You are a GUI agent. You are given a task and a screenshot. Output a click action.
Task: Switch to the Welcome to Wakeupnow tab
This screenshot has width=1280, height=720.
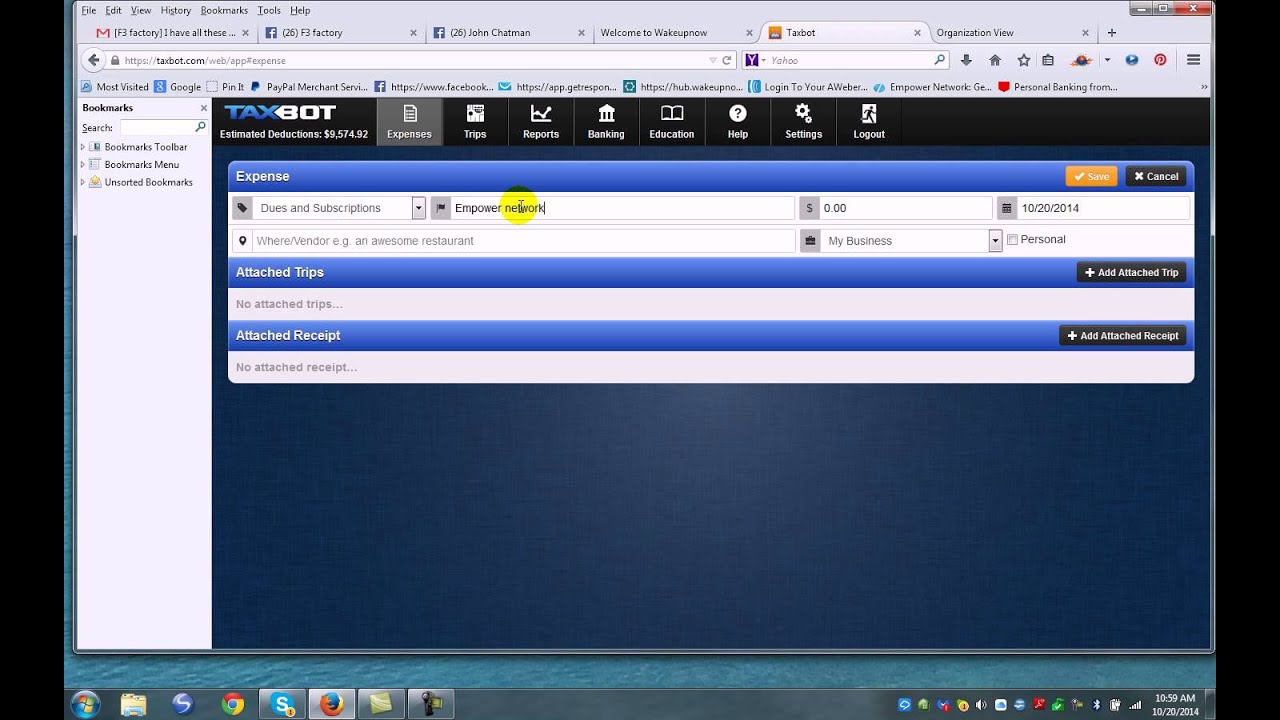click(x=674, y=32)
